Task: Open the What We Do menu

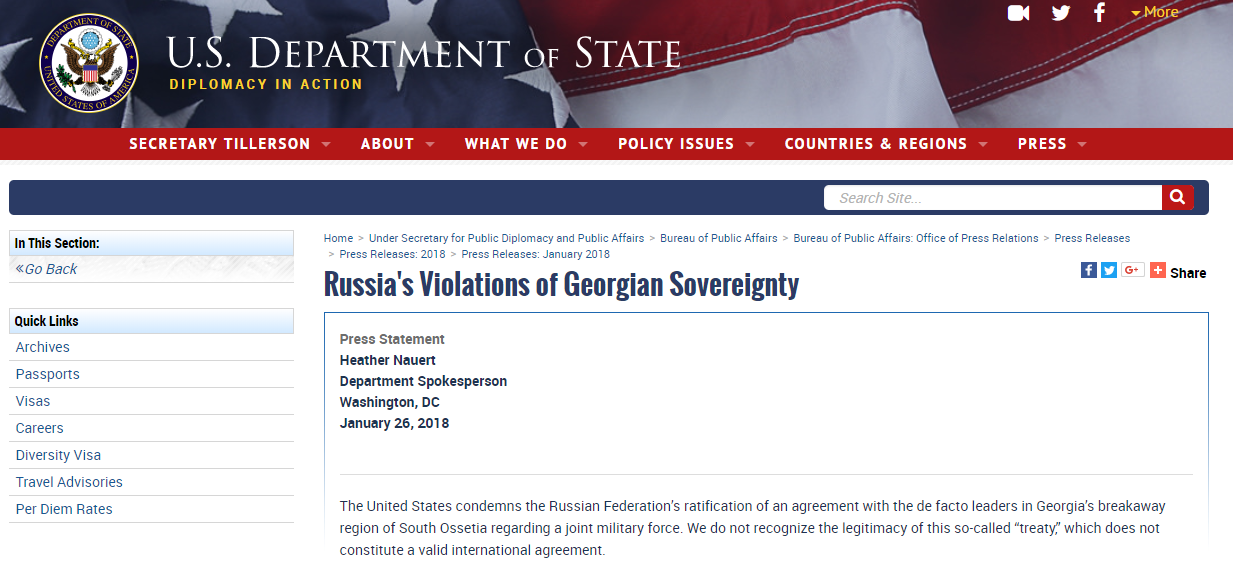Action: [526, 144]
